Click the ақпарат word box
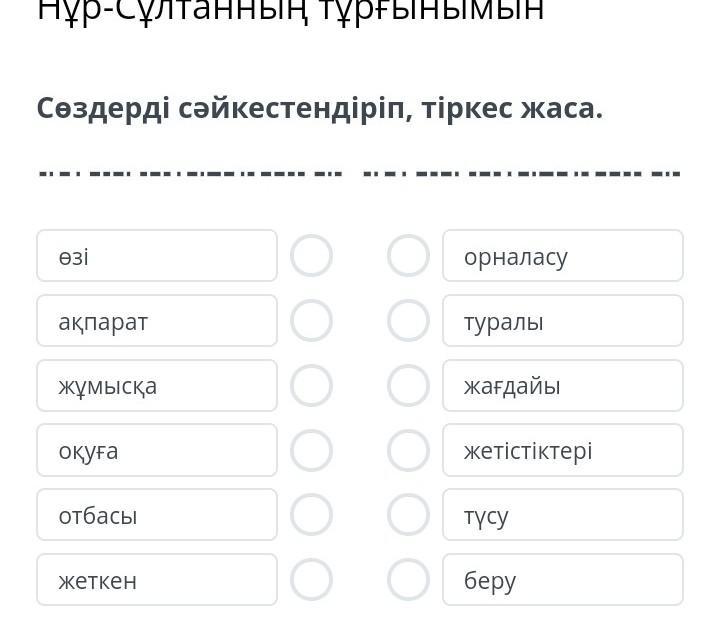 pos(157,321)
